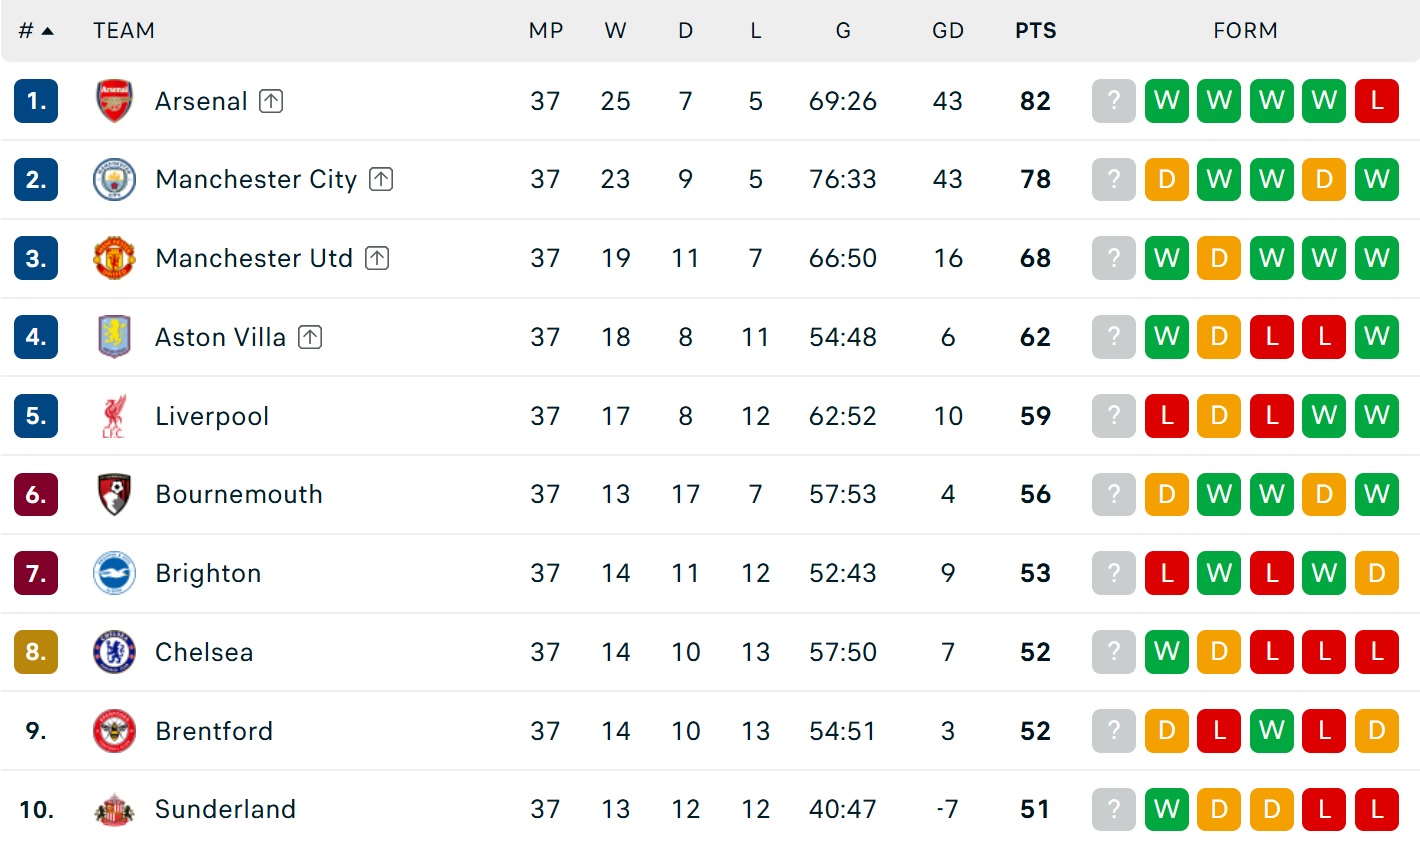1420x846 pixels.
Task: Open the Bournemouth team page link
Action: 239,494
